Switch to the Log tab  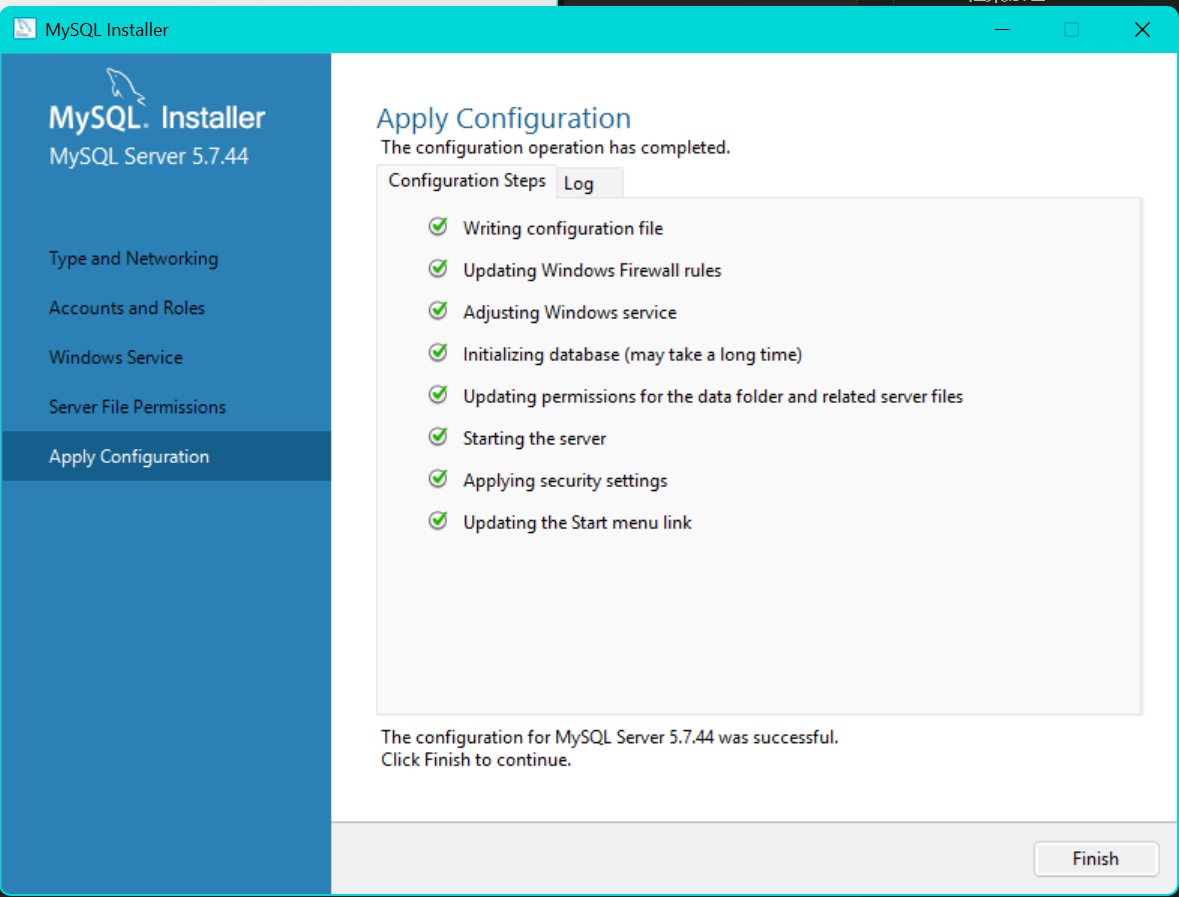(579, 183)
